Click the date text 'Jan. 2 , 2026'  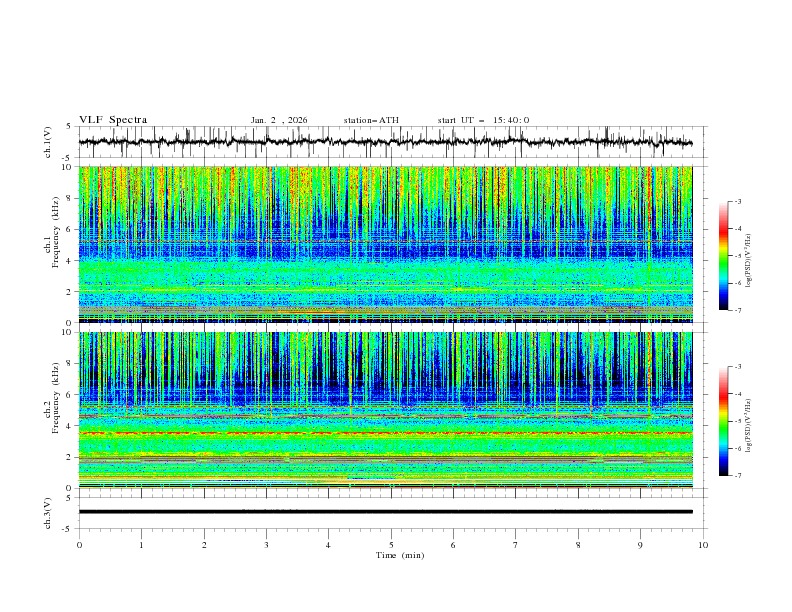click(x=279, y=120)
